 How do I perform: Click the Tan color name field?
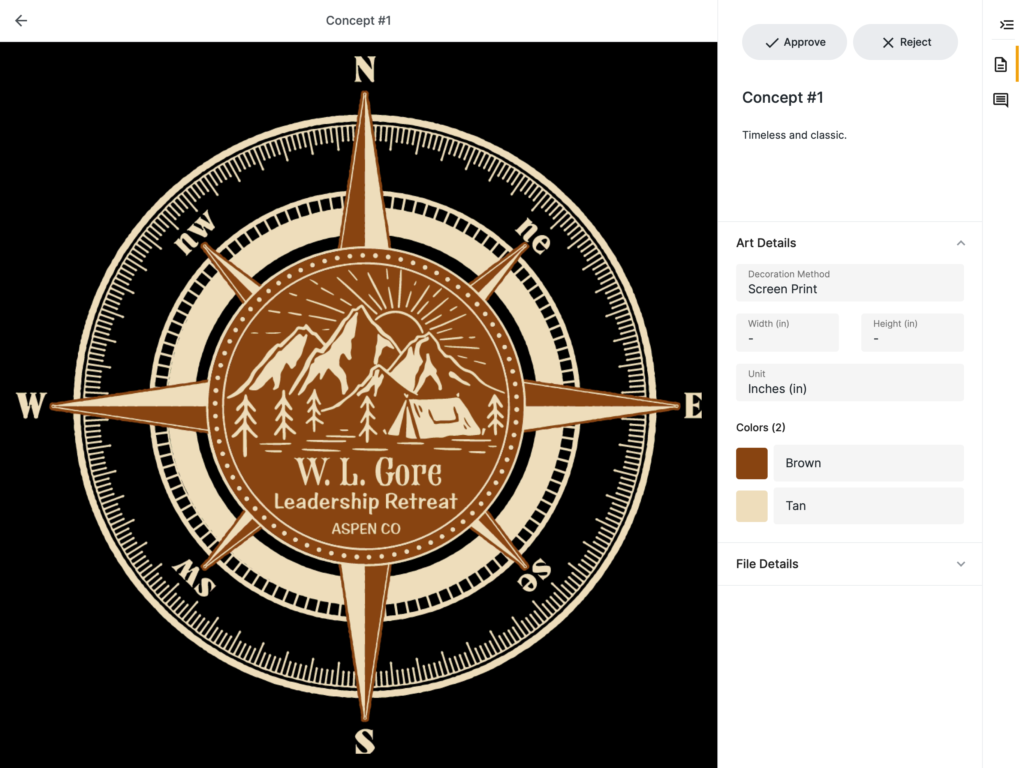click(x=869, y=505)
